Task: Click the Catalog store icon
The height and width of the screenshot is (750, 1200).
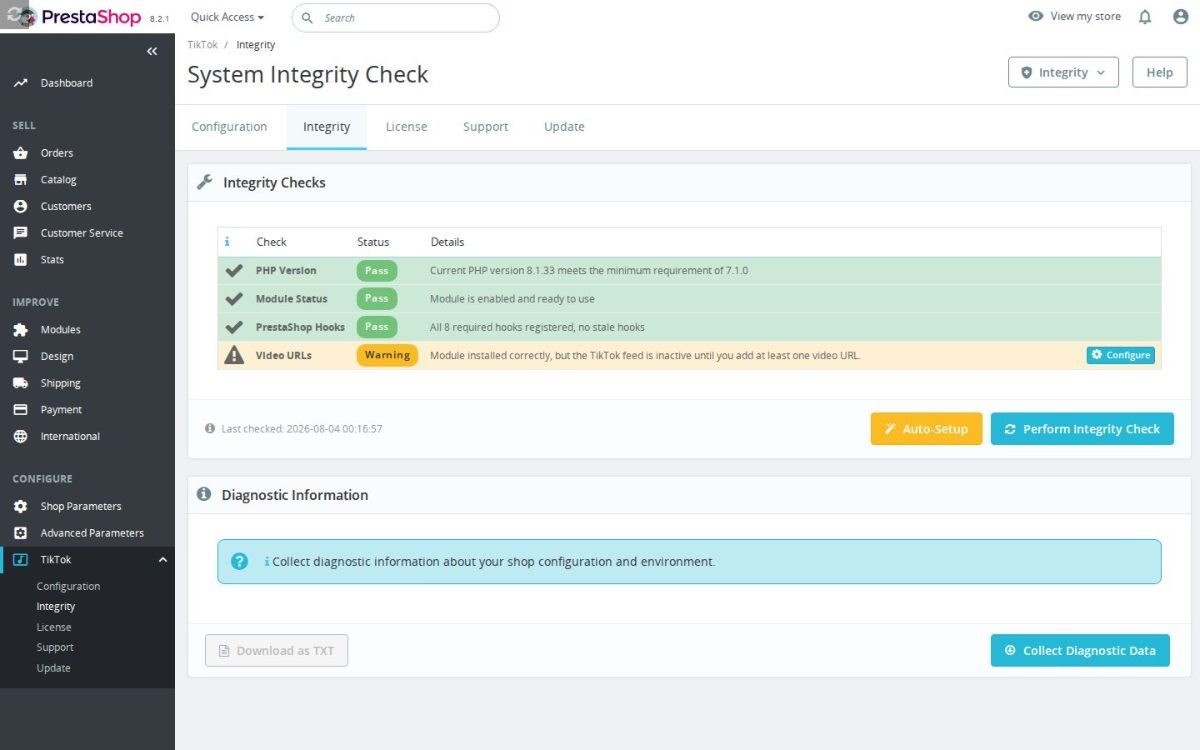Action: pyautogui.click(x=20, y=180)
